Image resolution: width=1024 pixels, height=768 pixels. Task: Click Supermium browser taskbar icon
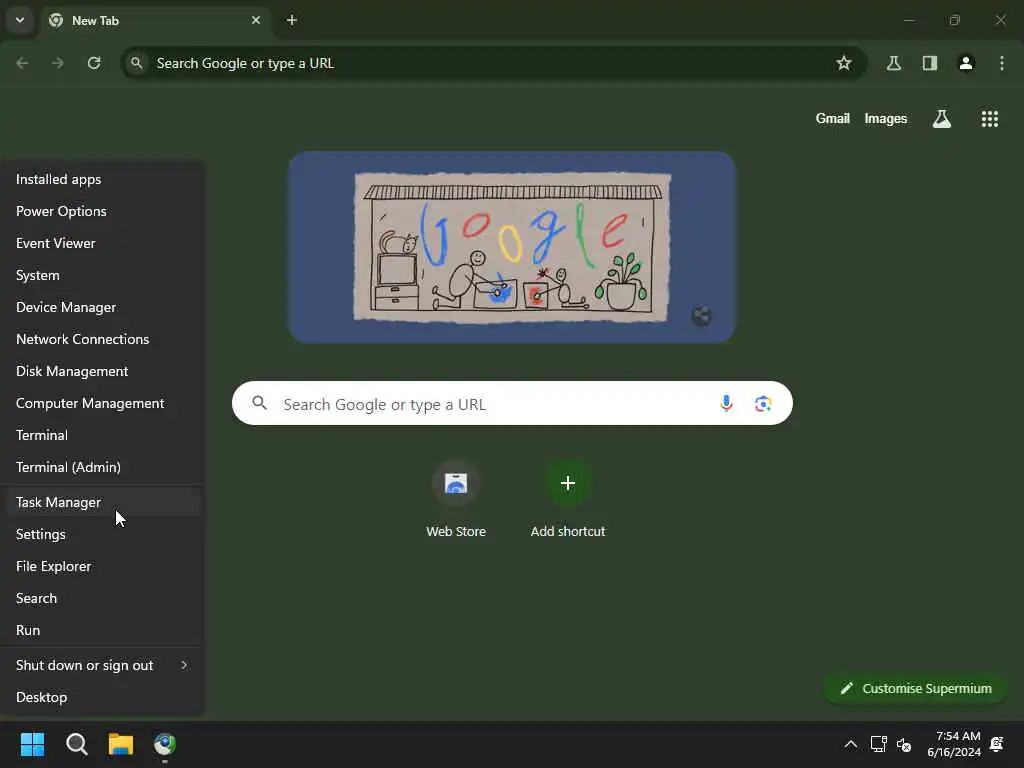(x=165, y=744)
